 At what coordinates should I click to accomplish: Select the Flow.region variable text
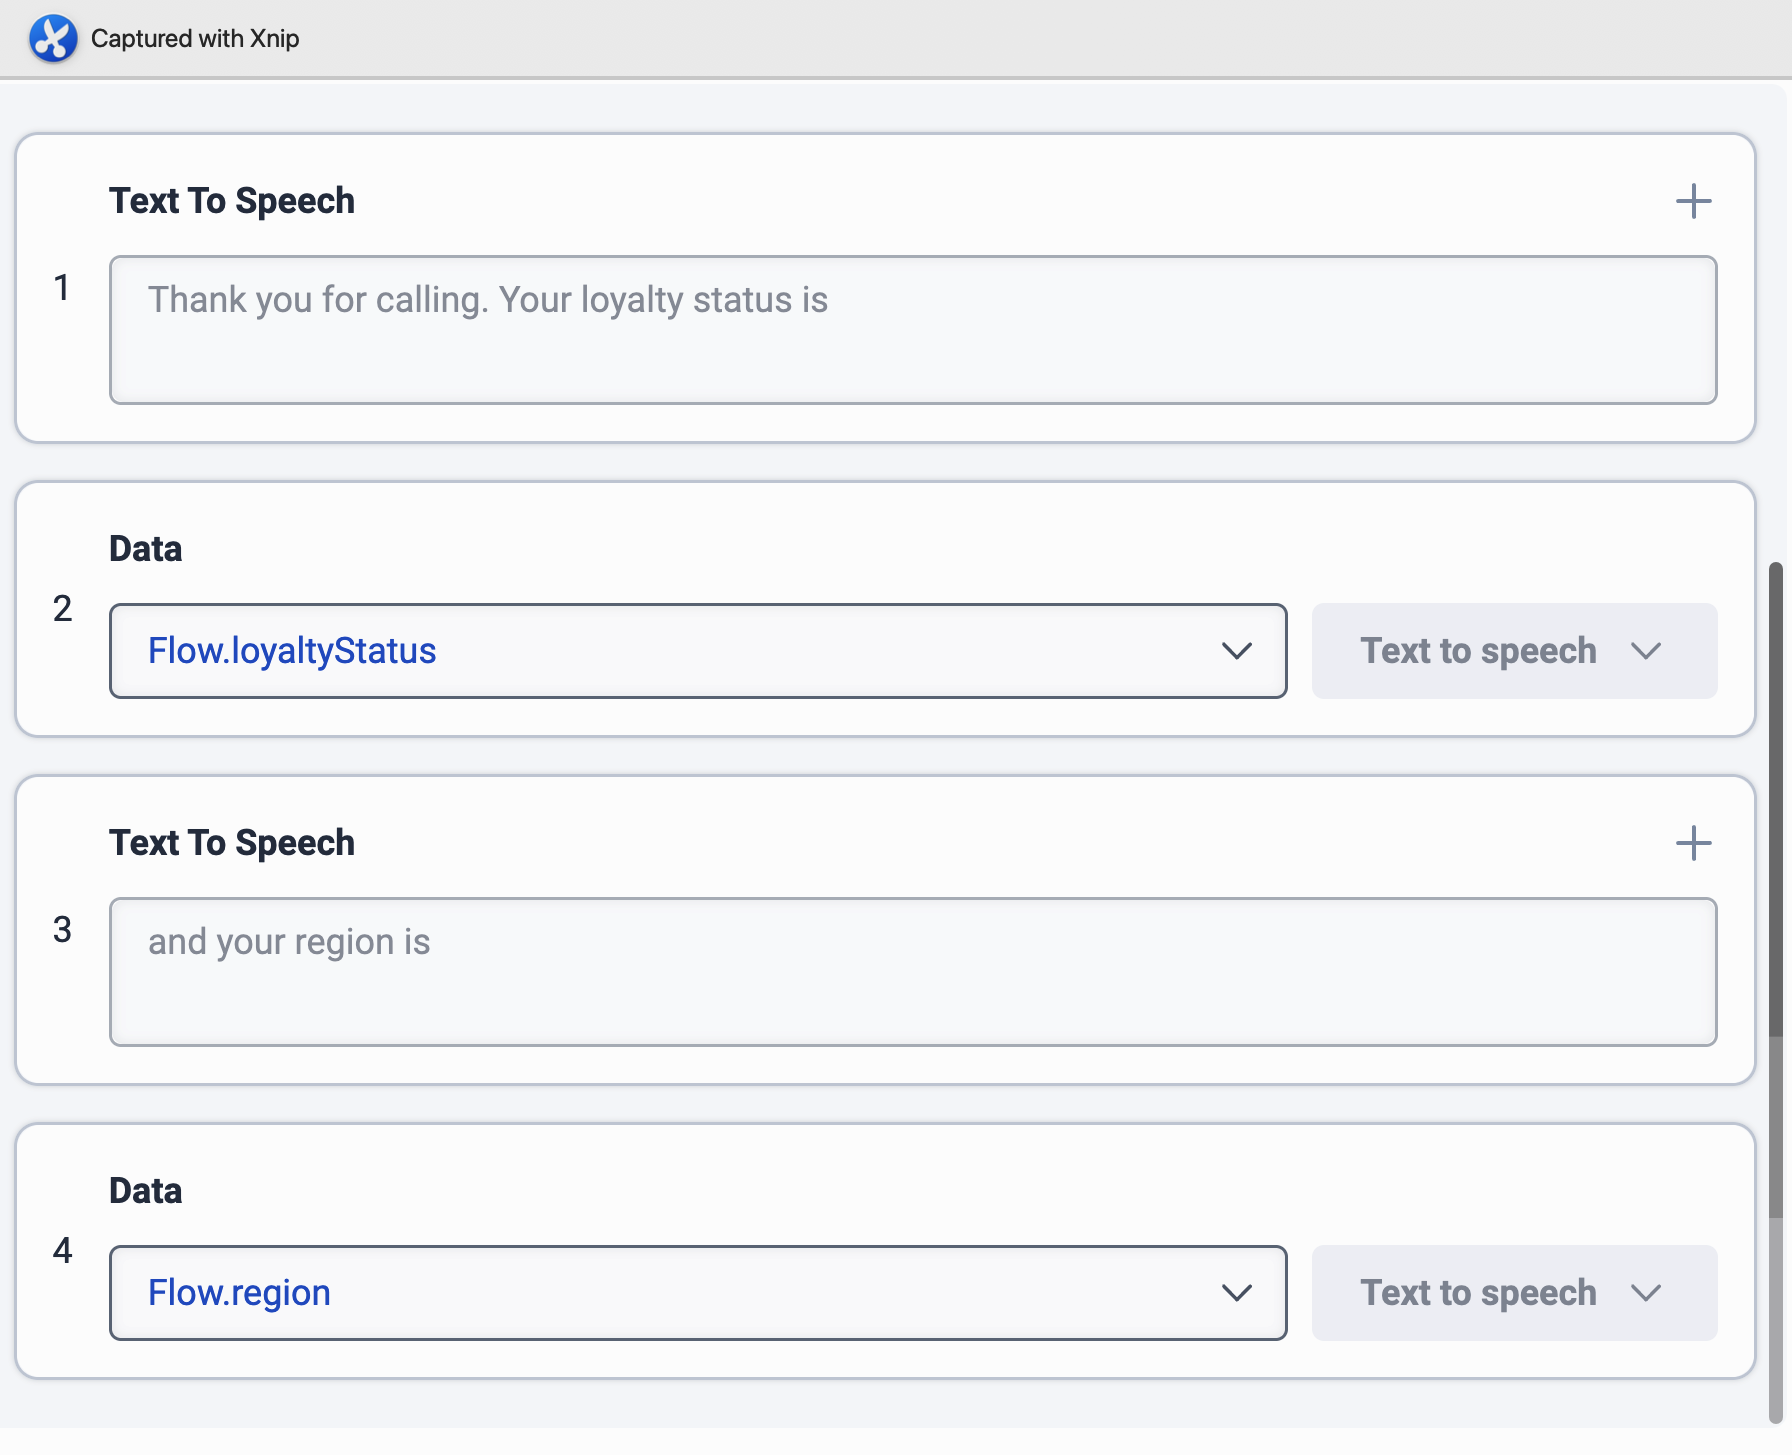[239, 1293]
